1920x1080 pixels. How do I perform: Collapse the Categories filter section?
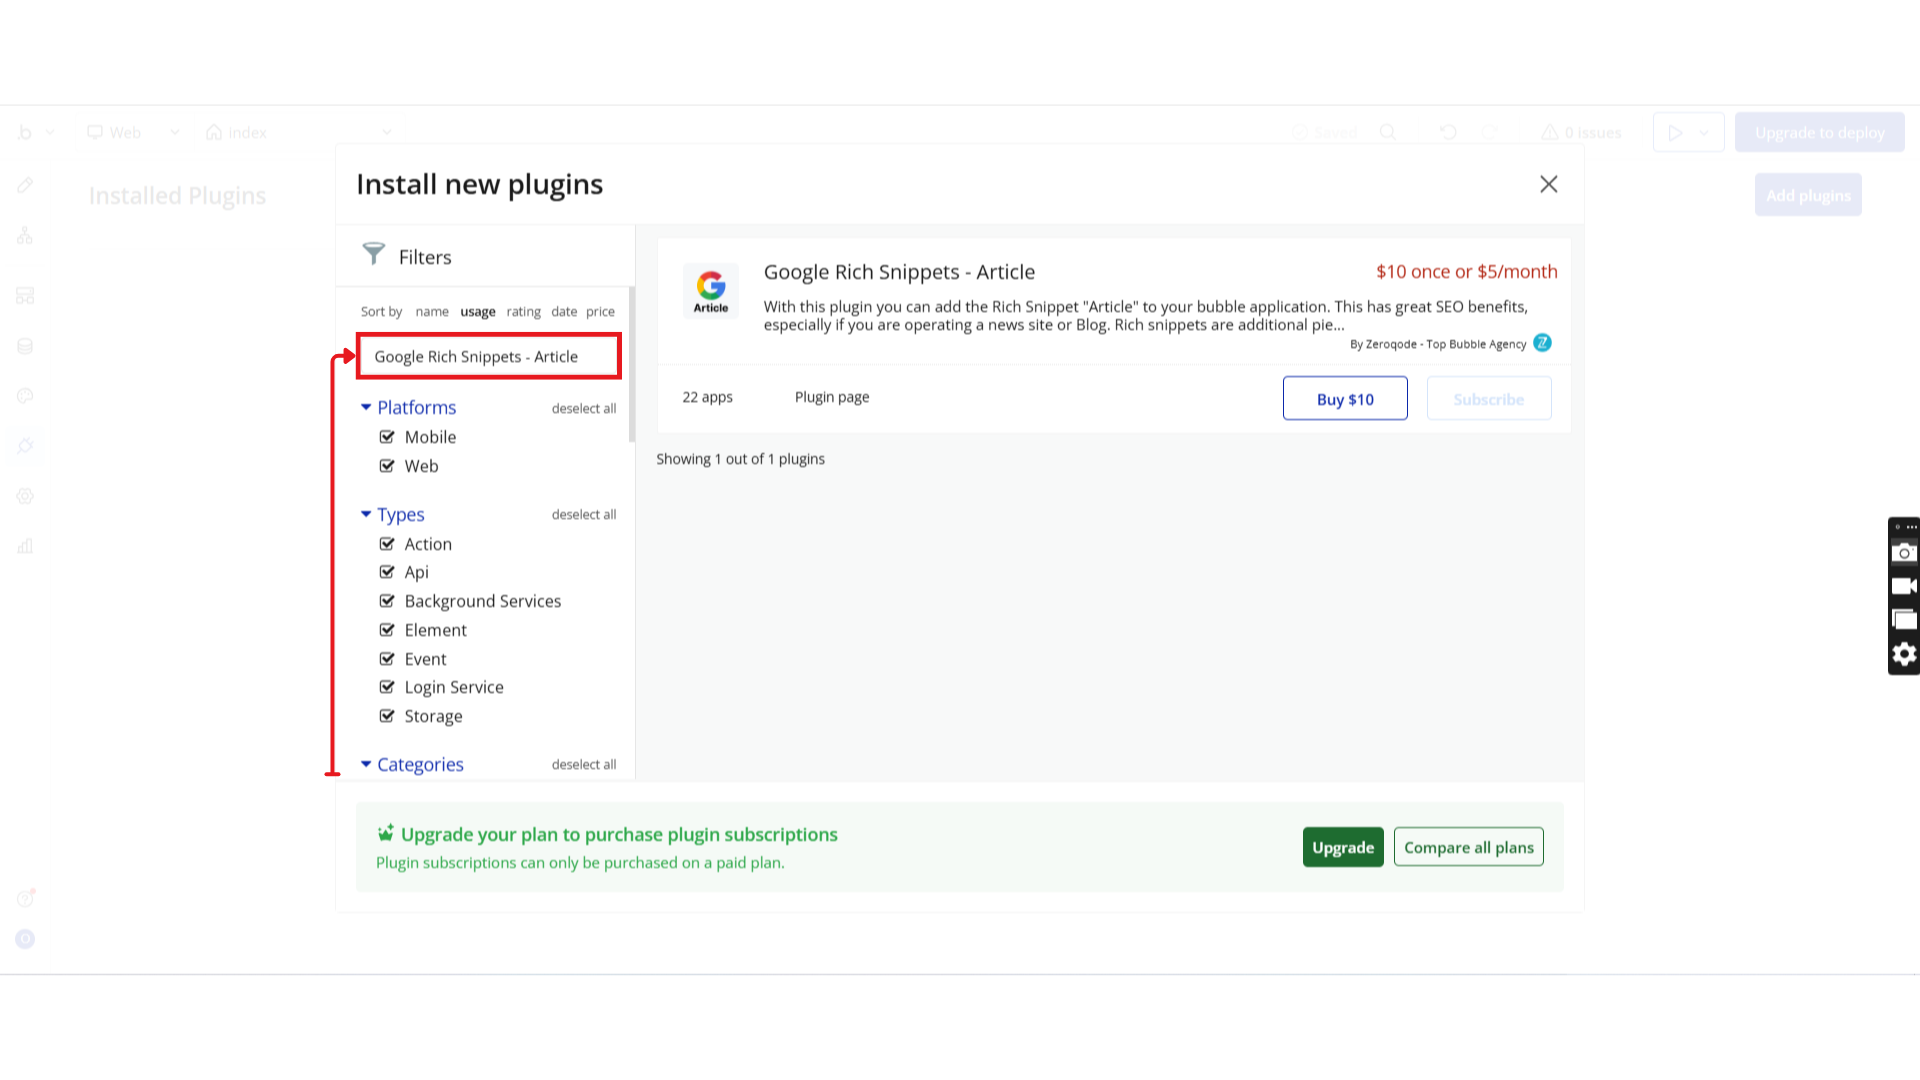point(366,764)
